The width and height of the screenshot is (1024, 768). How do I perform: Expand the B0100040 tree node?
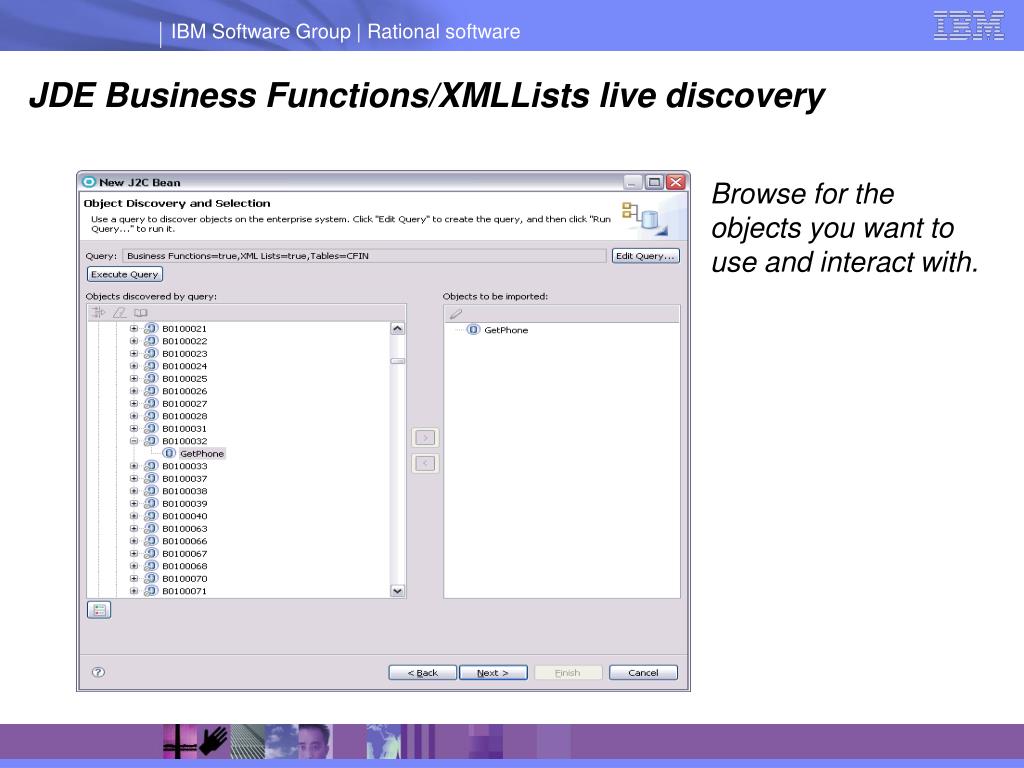point(134,516)
